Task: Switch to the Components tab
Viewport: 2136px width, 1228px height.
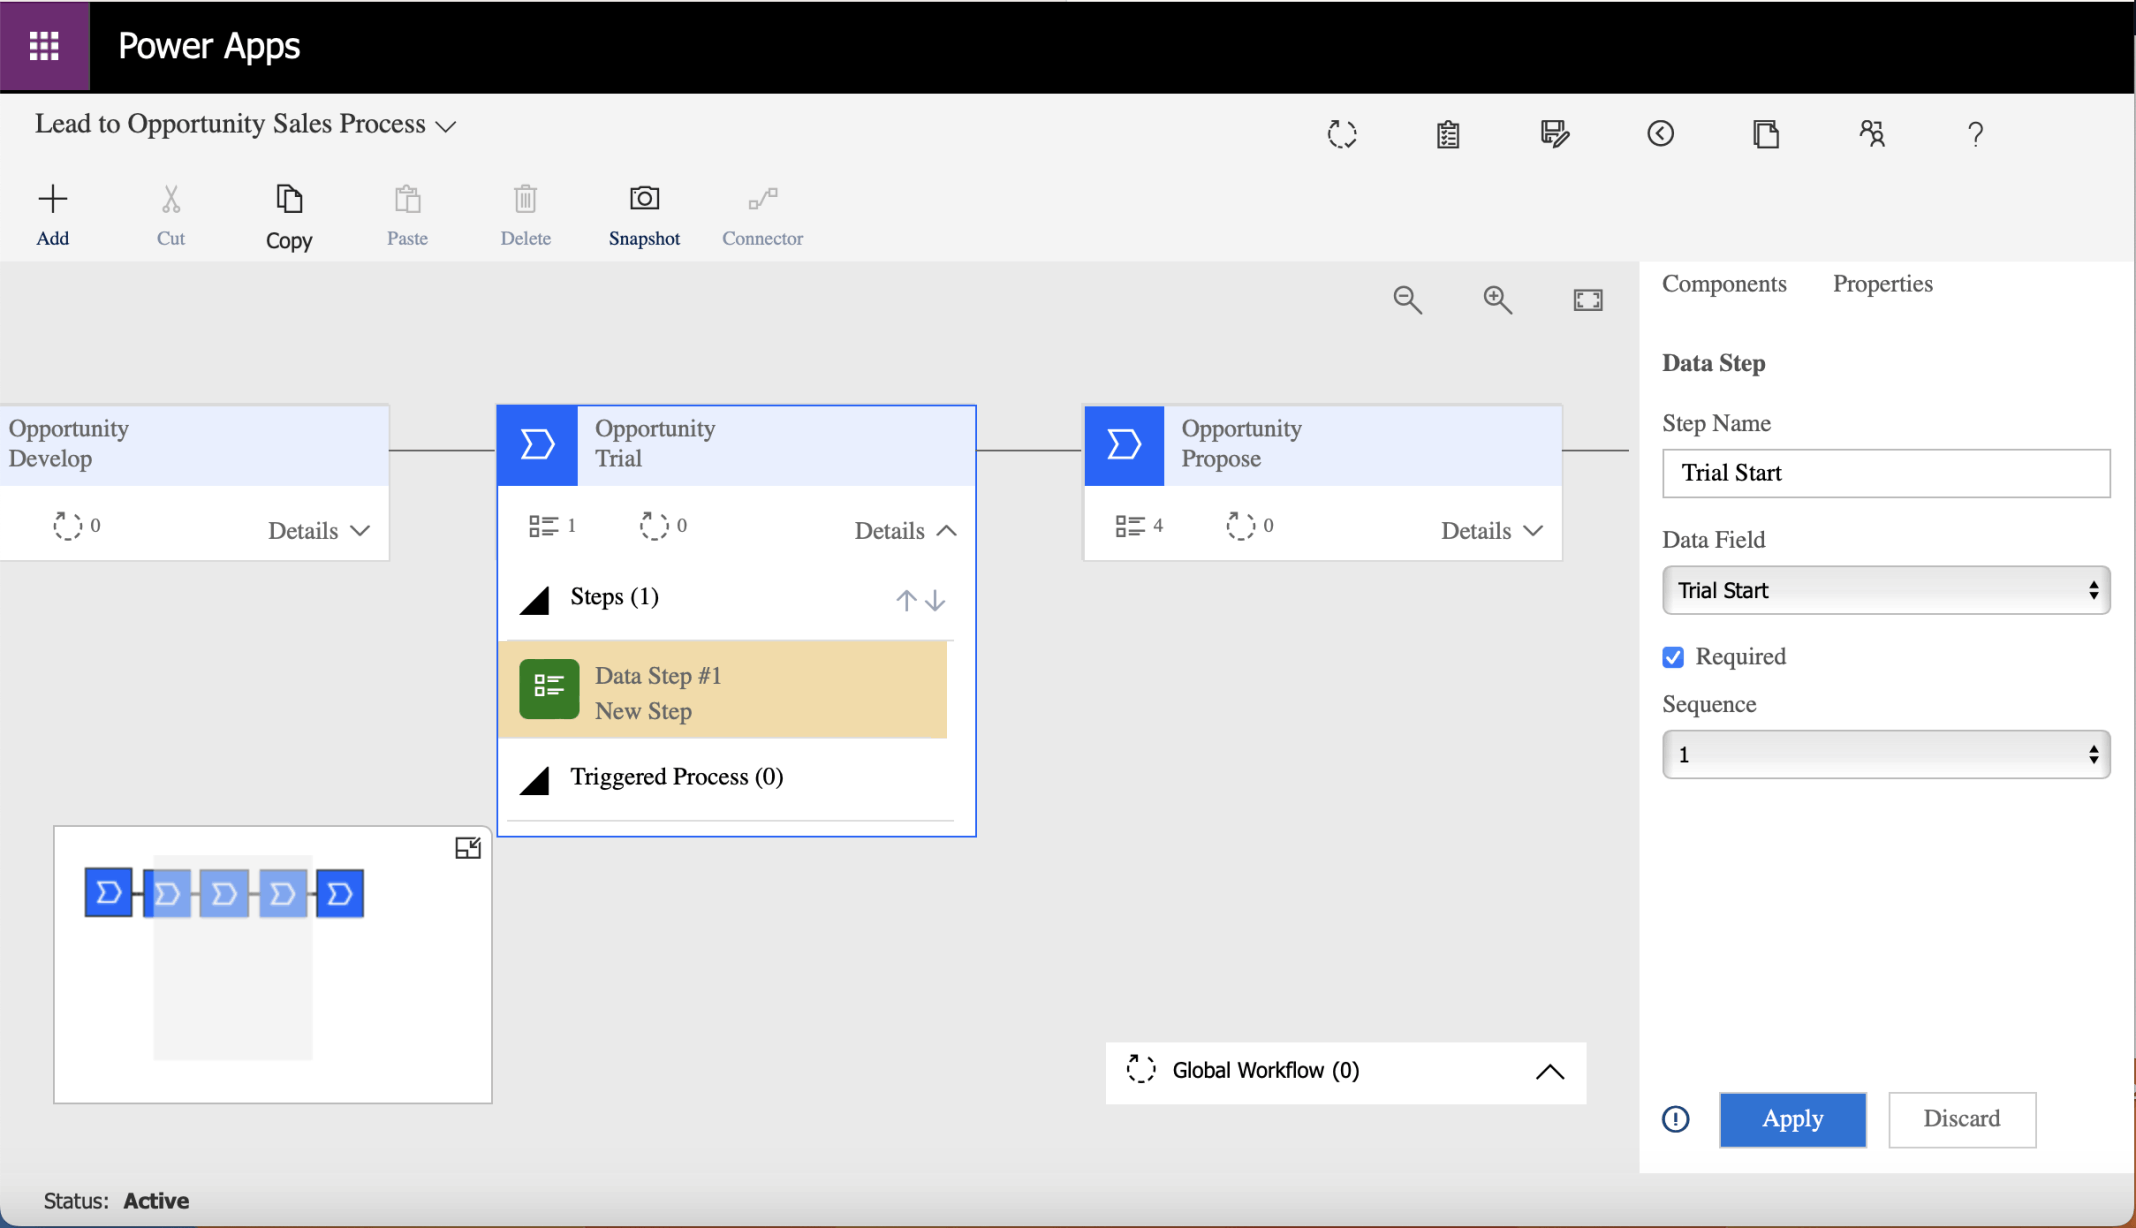Action: tap(1724, 284)
